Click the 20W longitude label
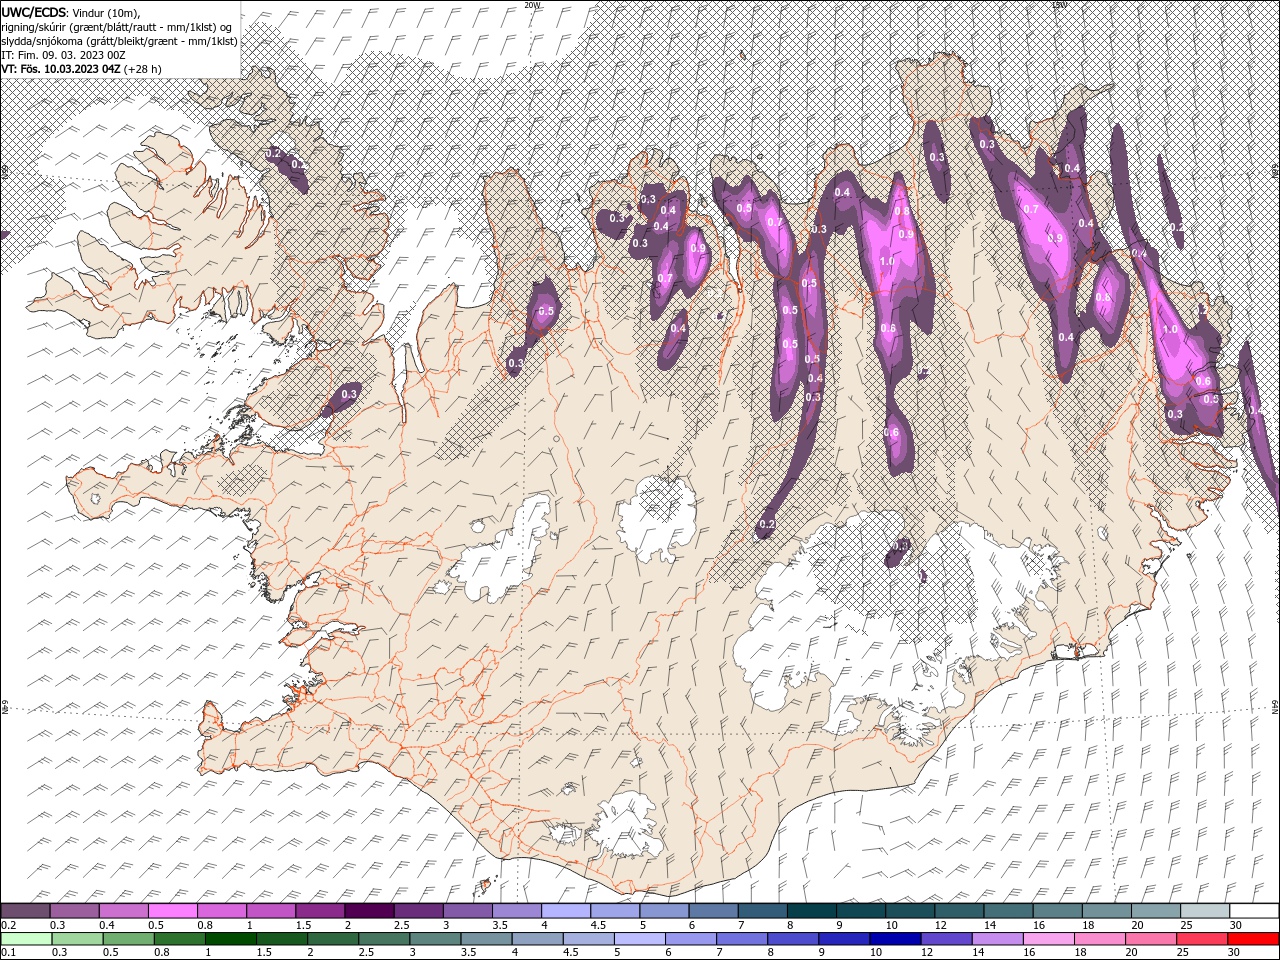 click(532, 5)
